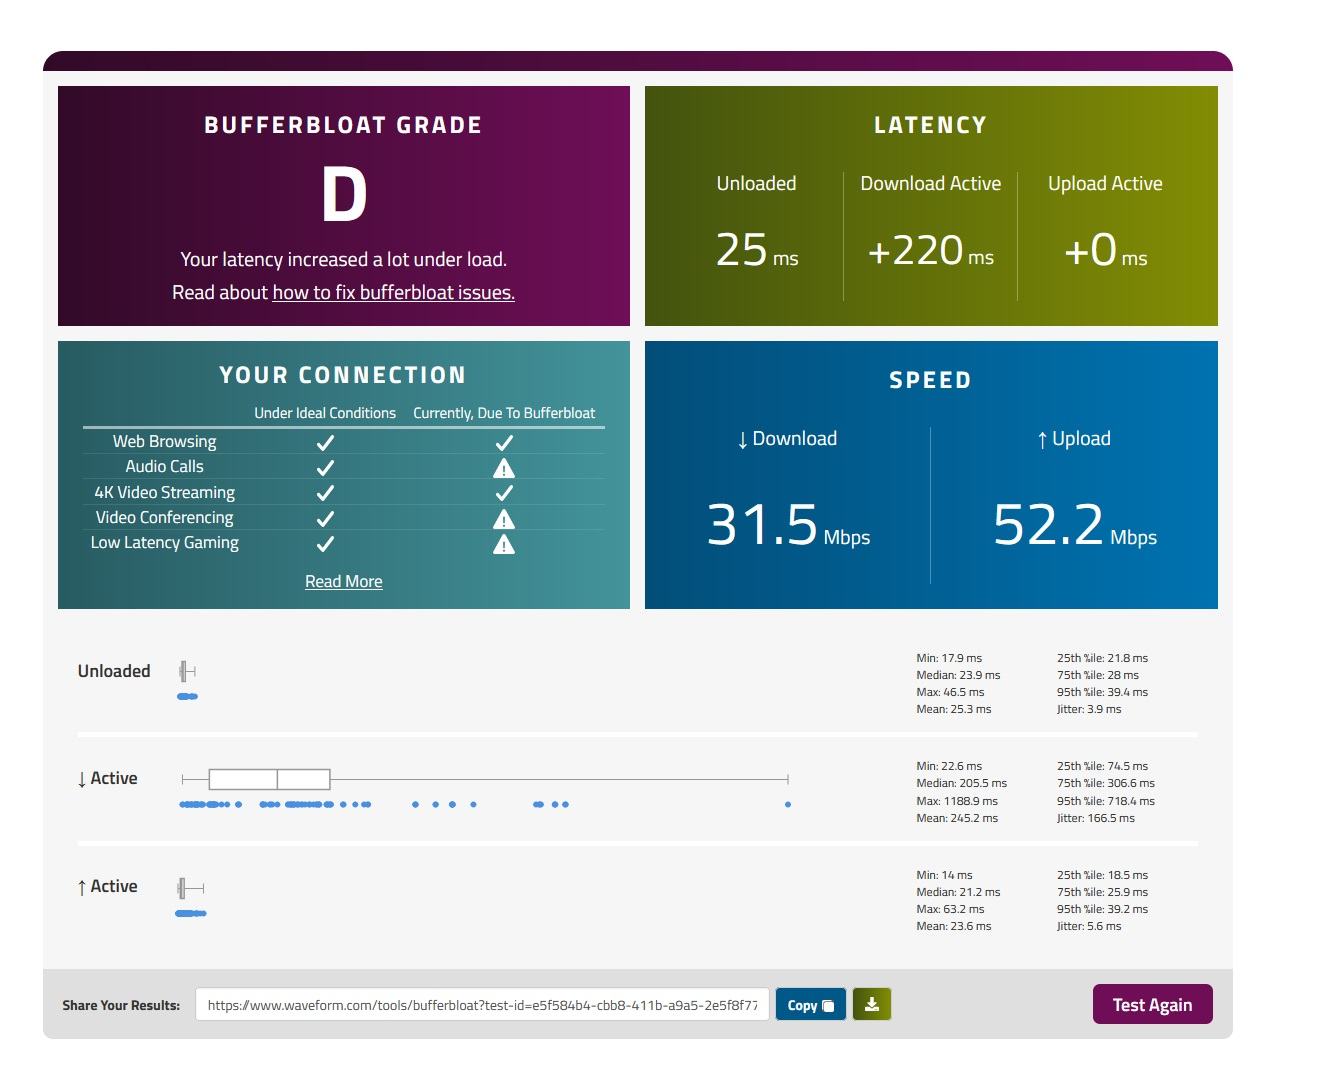This screenshot has height=1071, width=1321.
Task: Click the Video Conferencing ideal-conditions checkmark
Action: [325, 518]
